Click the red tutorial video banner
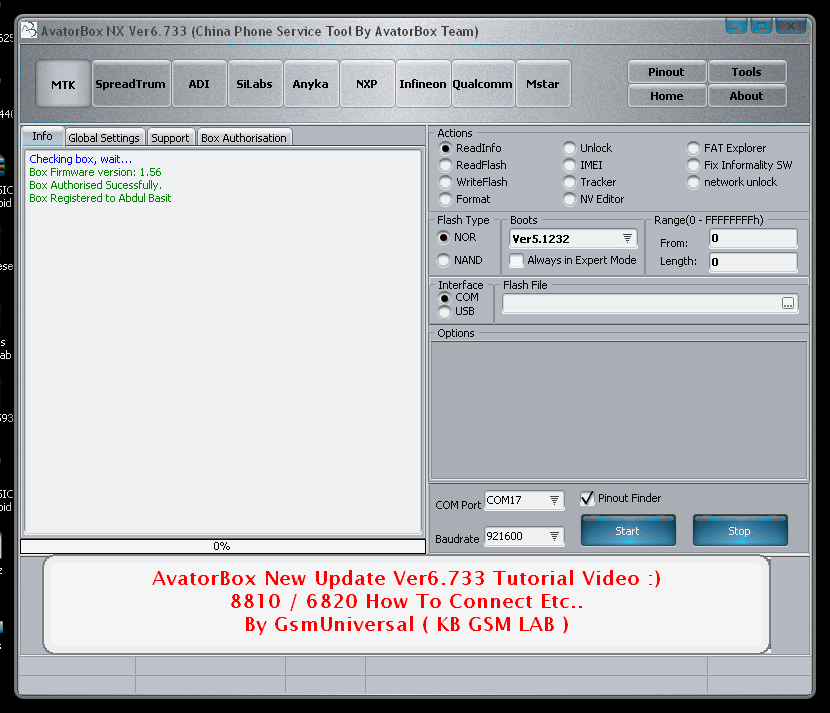The height and width of the screenshot is (713, 830). click(407, 604)
